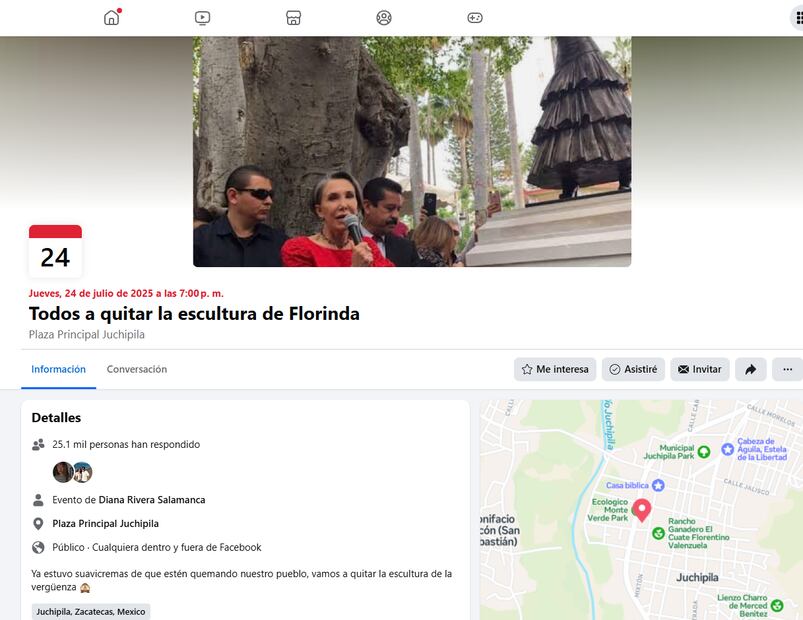Image resolution: width=803 pixels, height=620 pixels.
Task: Open the Gaming icon in top bar
Action: pyautogui.click(x=475, y=18)
